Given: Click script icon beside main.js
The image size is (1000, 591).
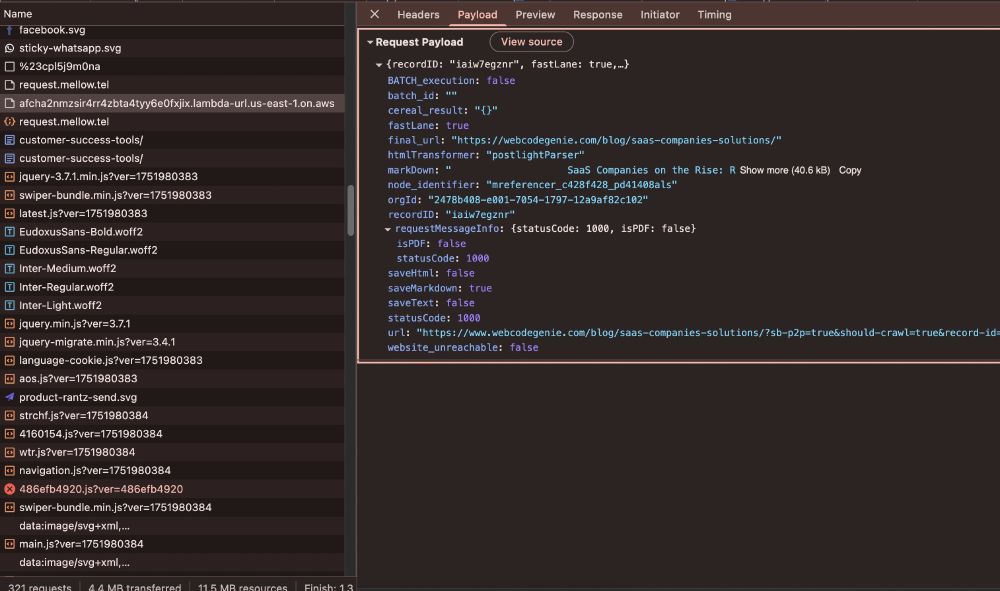Looking at the screenshot, I should click(x=10, y=544).
